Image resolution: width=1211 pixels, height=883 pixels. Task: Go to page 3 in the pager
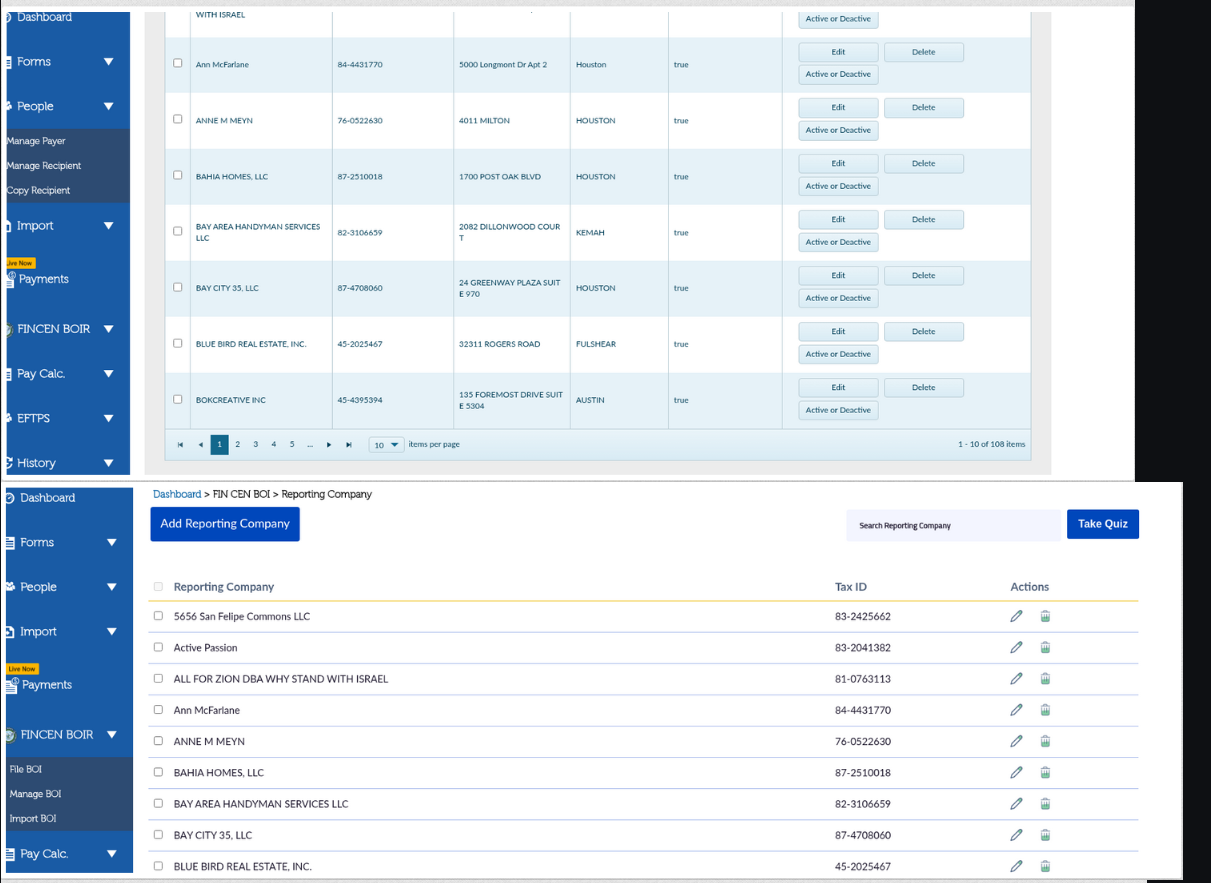click(x=255, y=445)
